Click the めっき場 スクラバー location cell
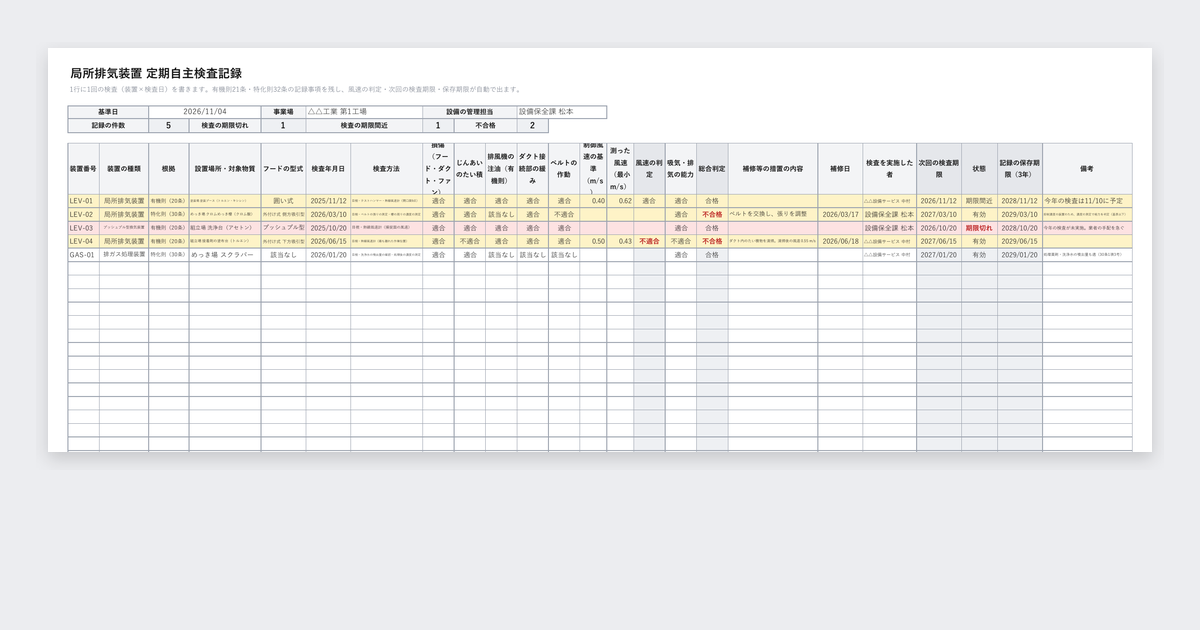Screen dimensions: 1200x630 coord(224,255)
